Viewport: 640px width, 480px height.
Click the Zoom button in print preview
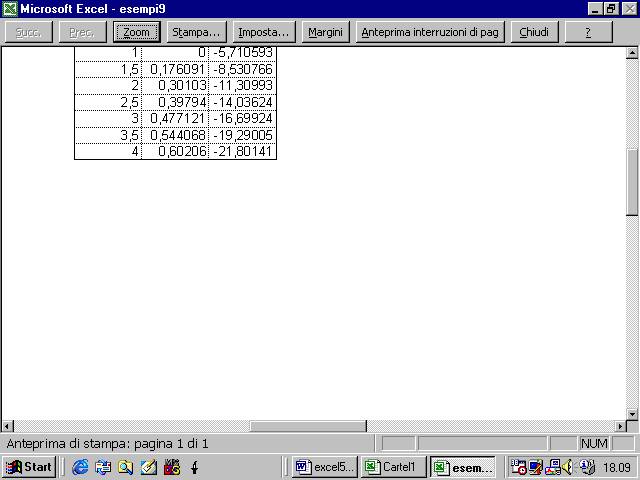coord(136,32)
